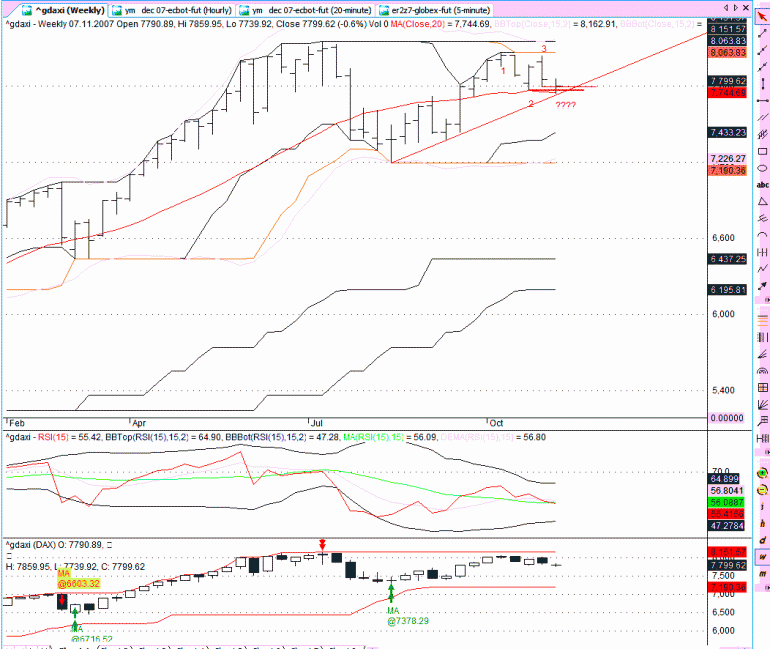The image size is (770, 649).
Task: Choose the Gann square grid tool
Action: point(762,387)
